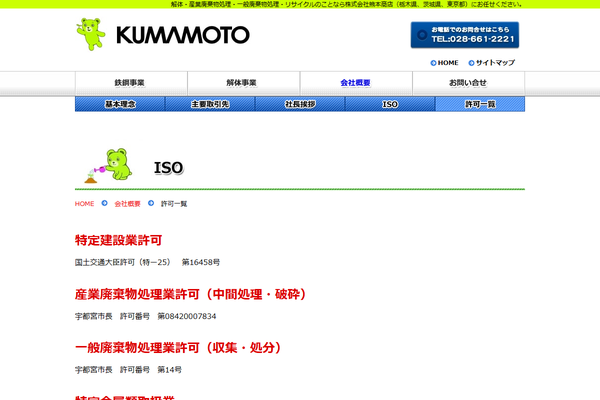600x400 pixels.
Task: Click the 産業廃棄物処理業許可 heading
Action: tap(191, 294)
